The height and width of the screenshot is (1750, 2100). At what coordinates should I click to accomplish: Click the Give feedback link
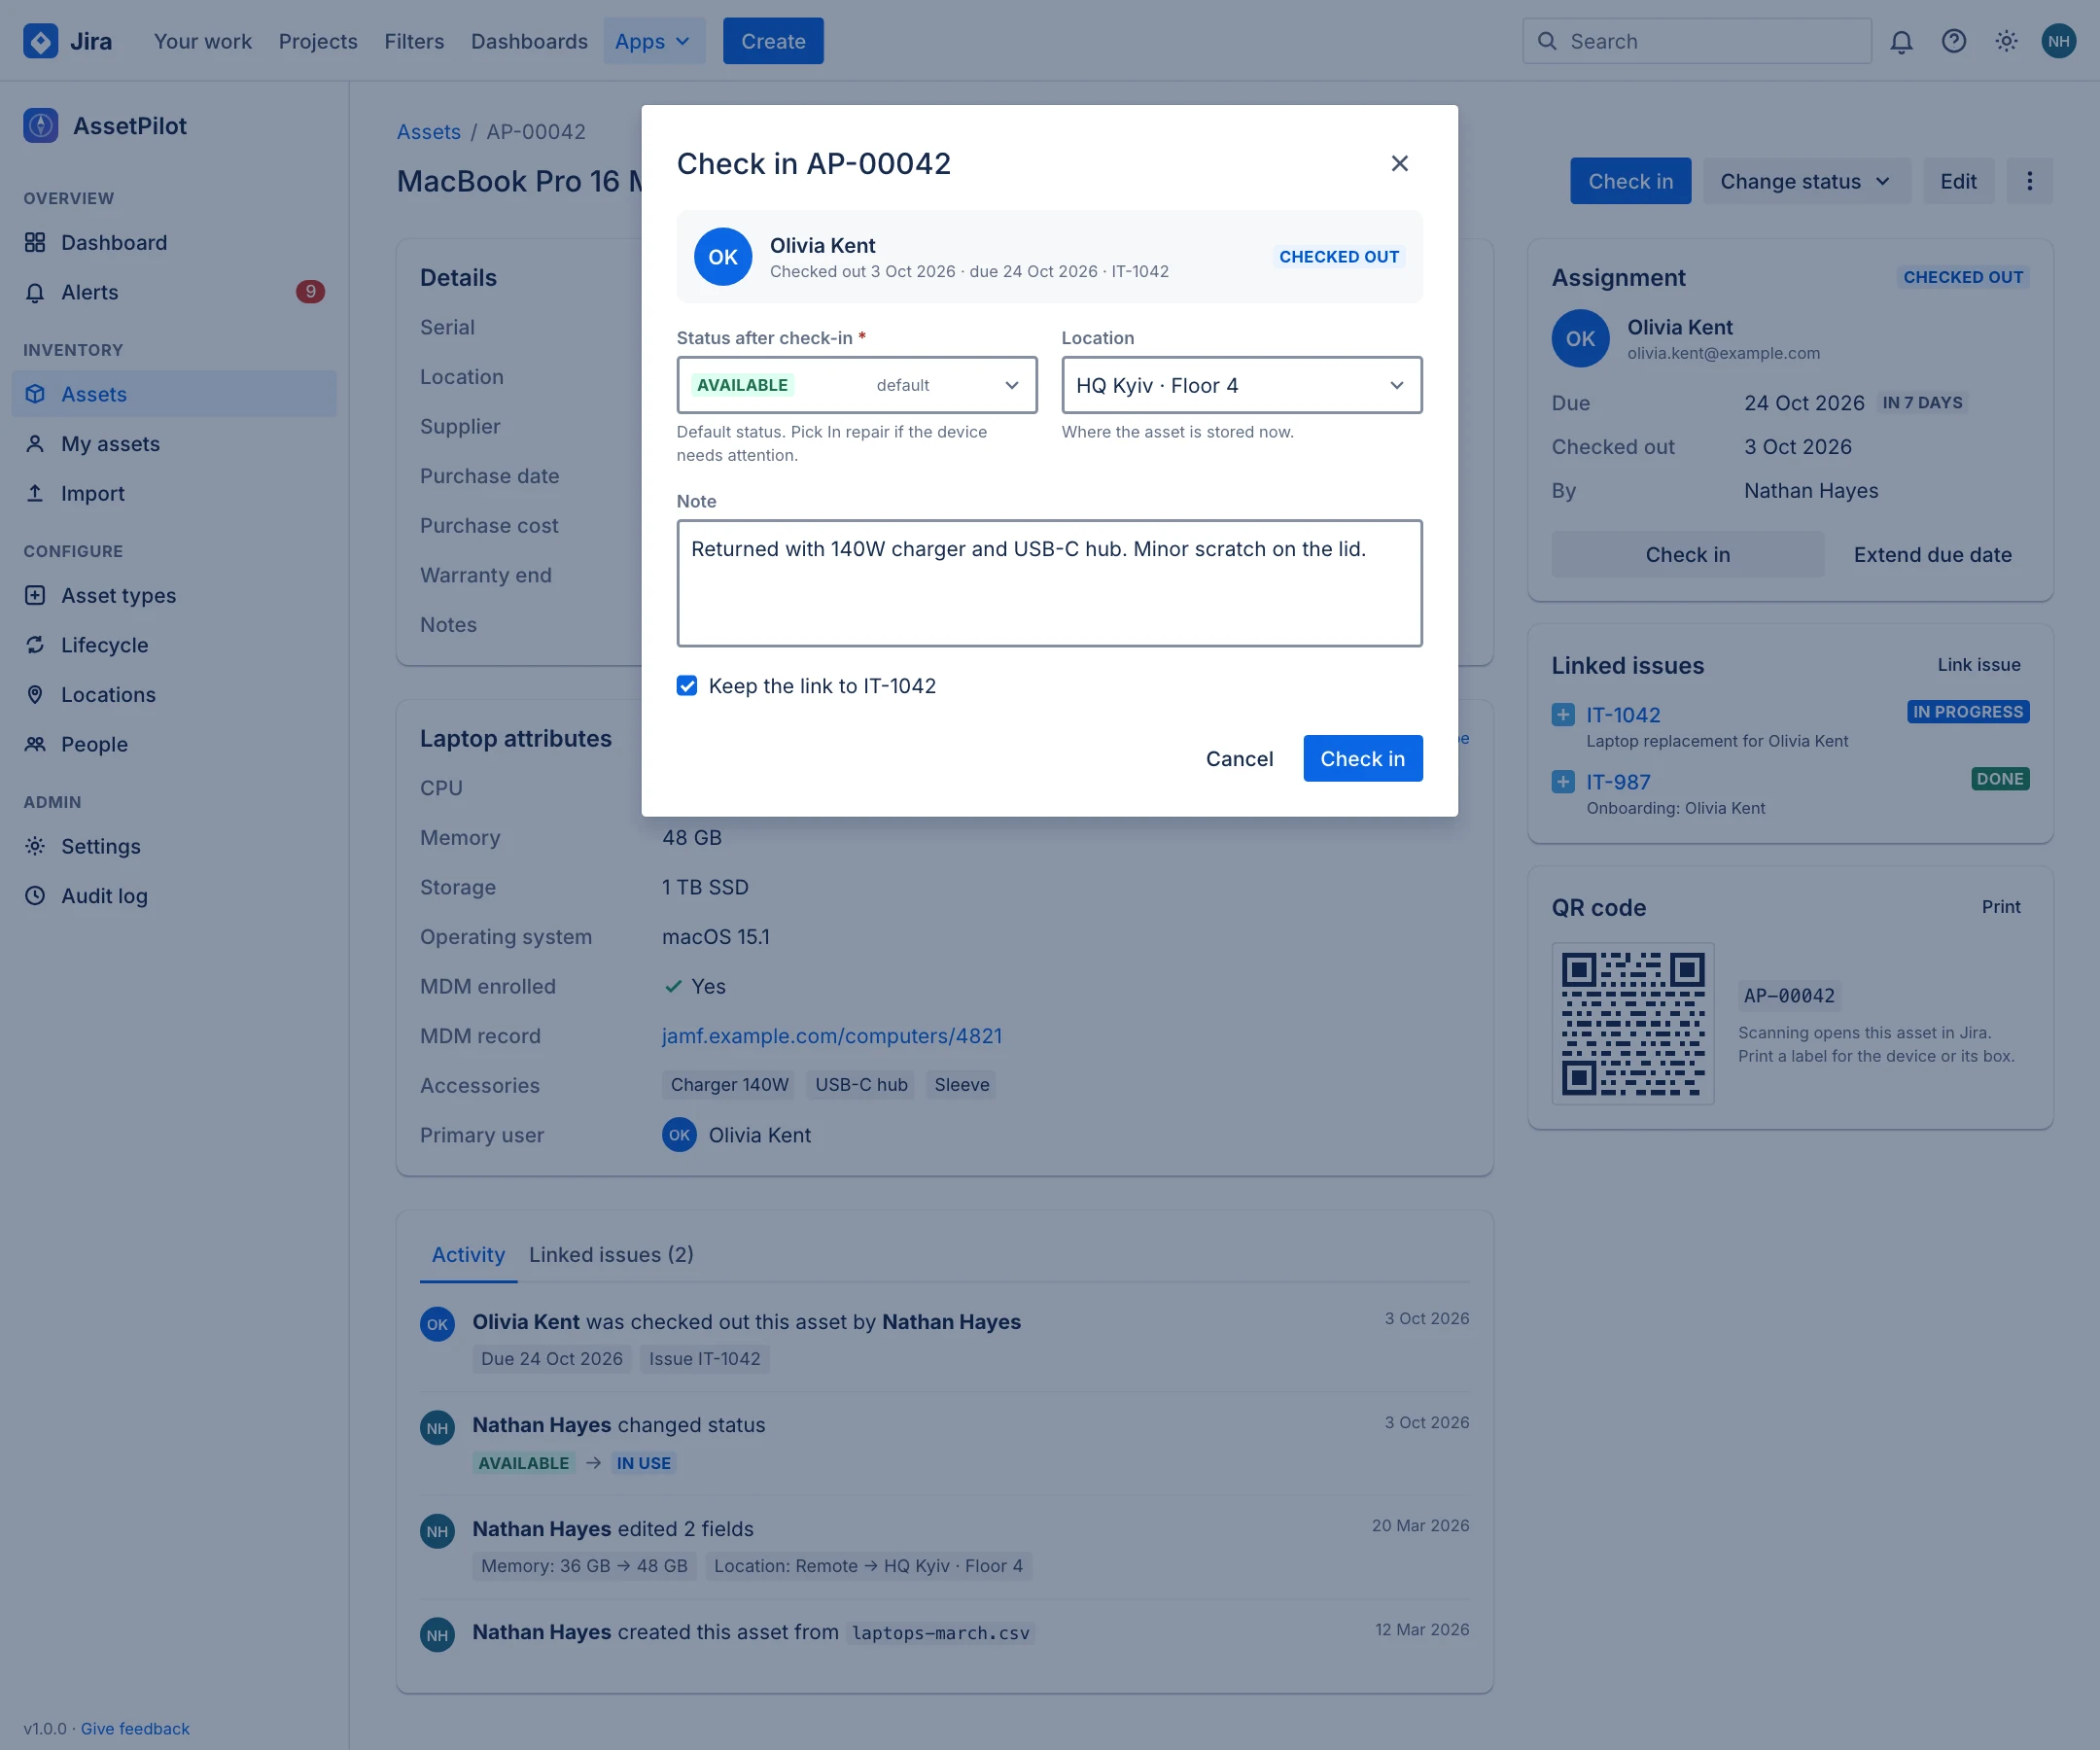coord(135,1729)
